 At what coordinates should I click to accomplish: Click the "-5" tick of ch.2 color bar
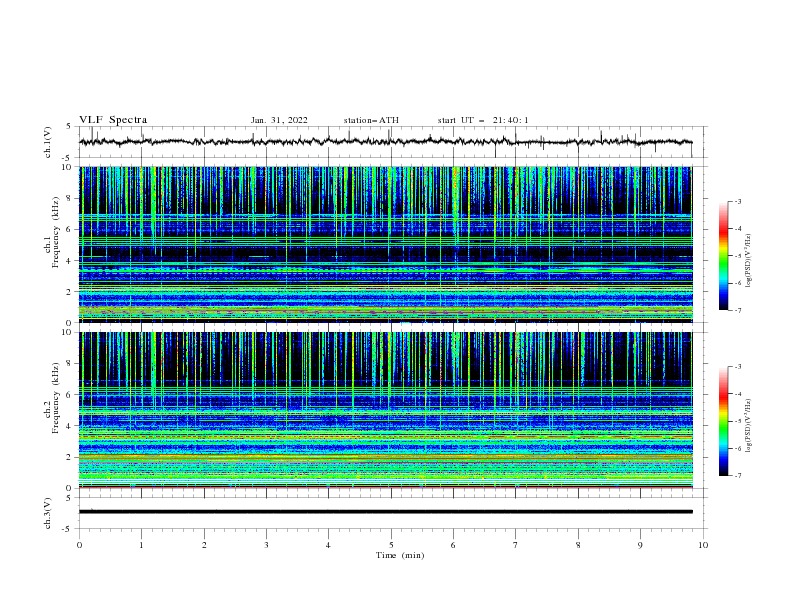click(737, 421)
